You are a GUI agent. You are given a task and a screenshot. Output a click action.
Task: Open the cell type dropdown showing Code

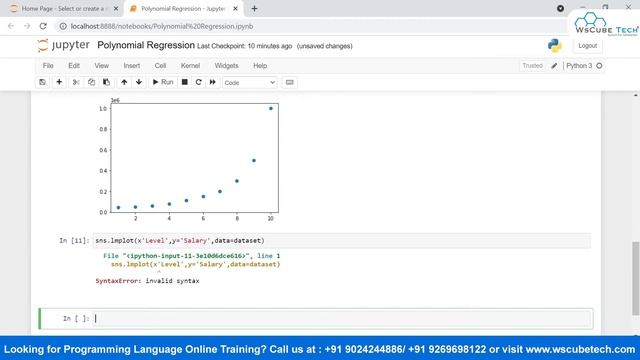(x=249, y=82)
